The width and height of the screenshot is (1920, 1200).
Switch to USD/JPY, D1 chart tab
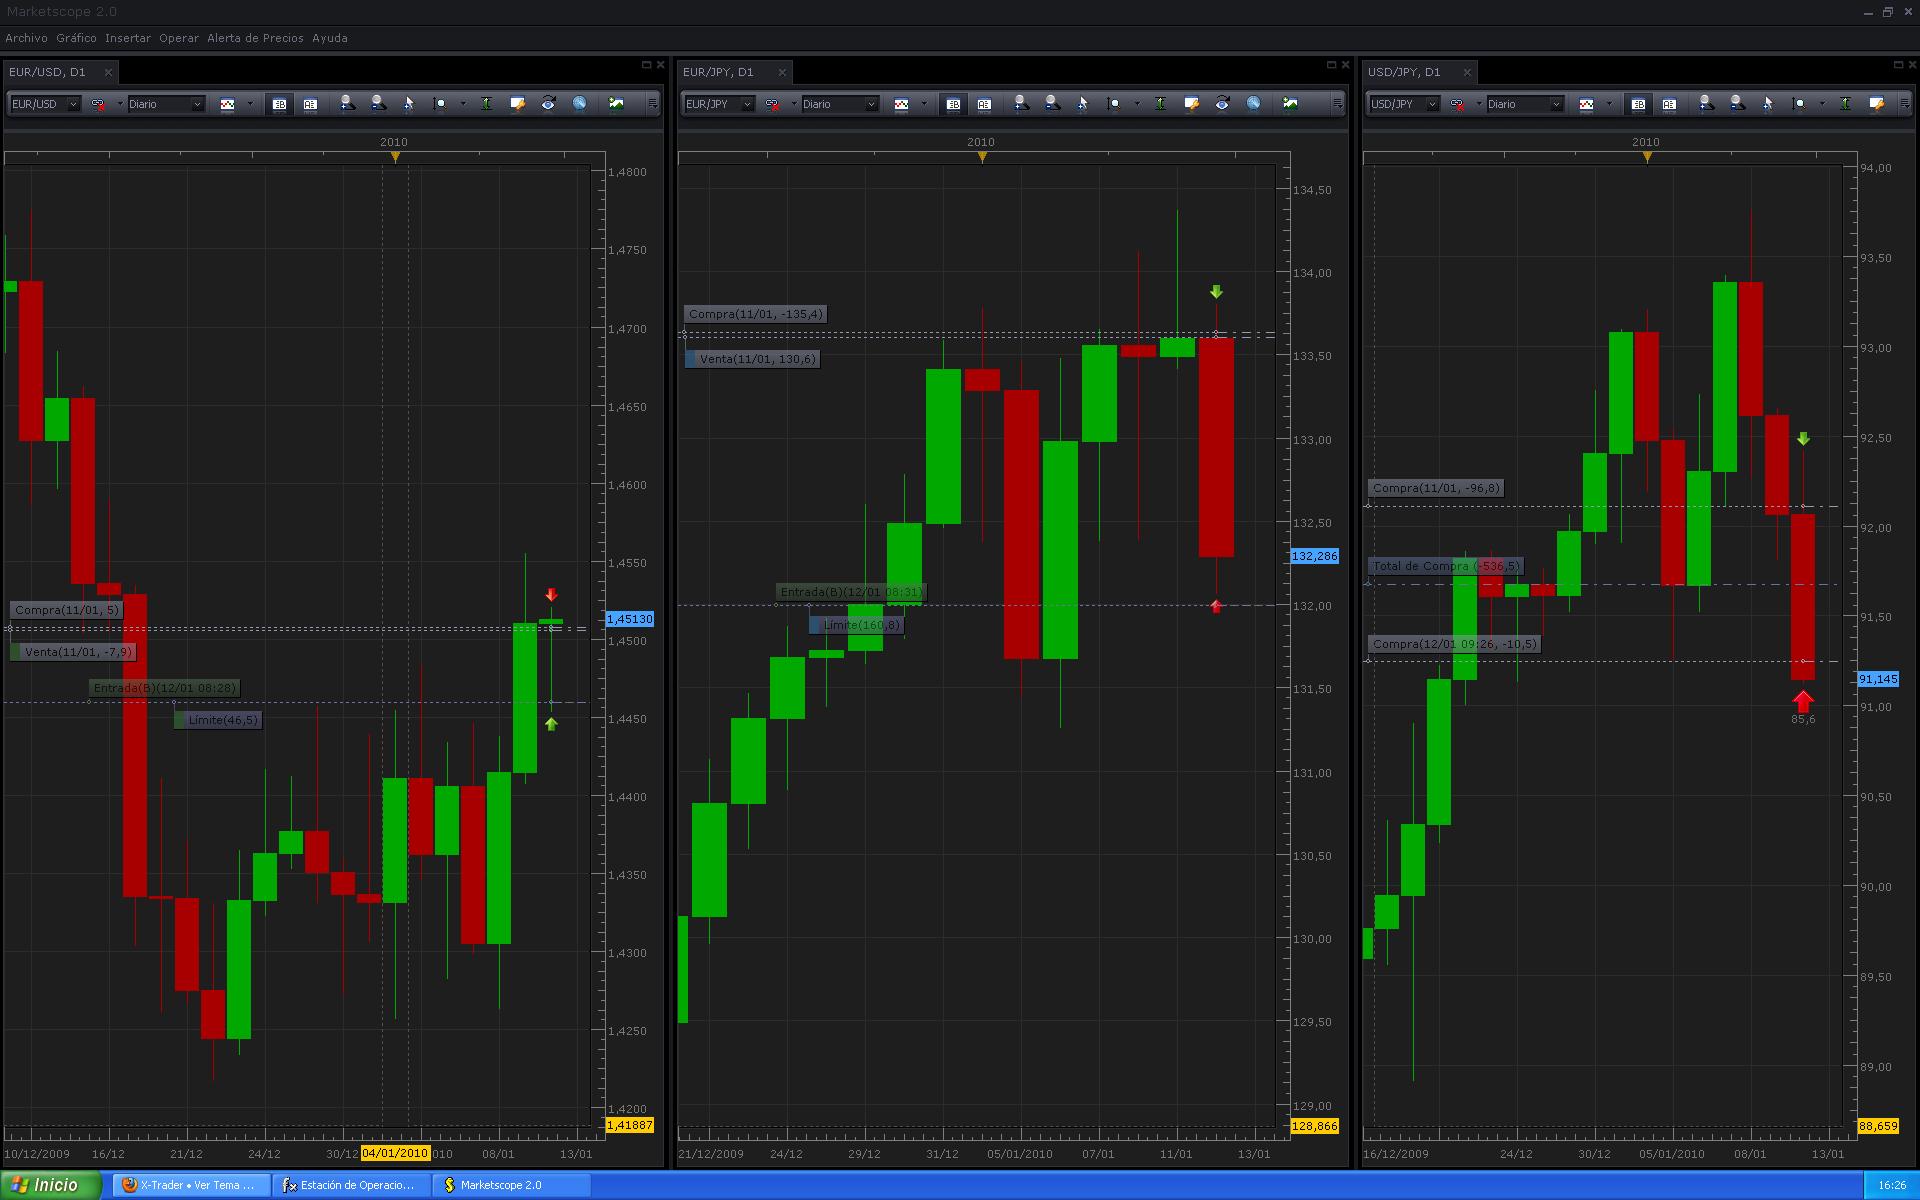[x=1404, y=72]
